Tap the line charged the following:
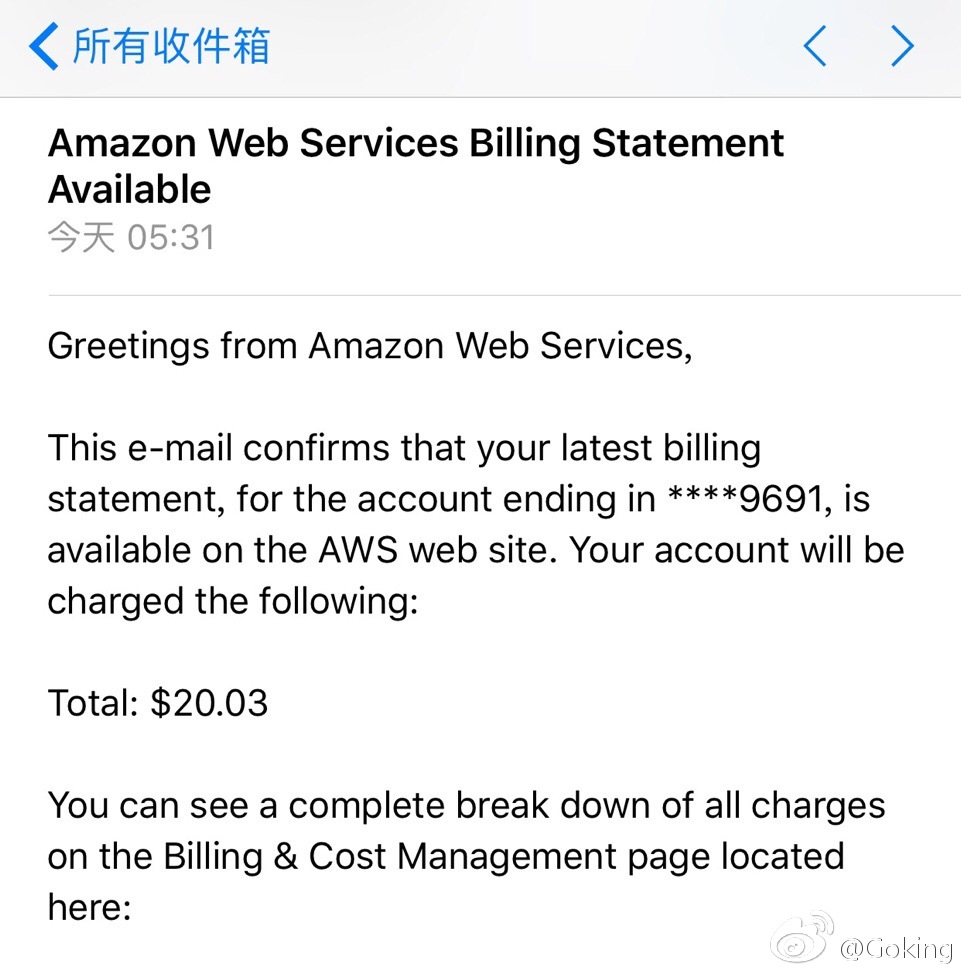 pos(233,601)
